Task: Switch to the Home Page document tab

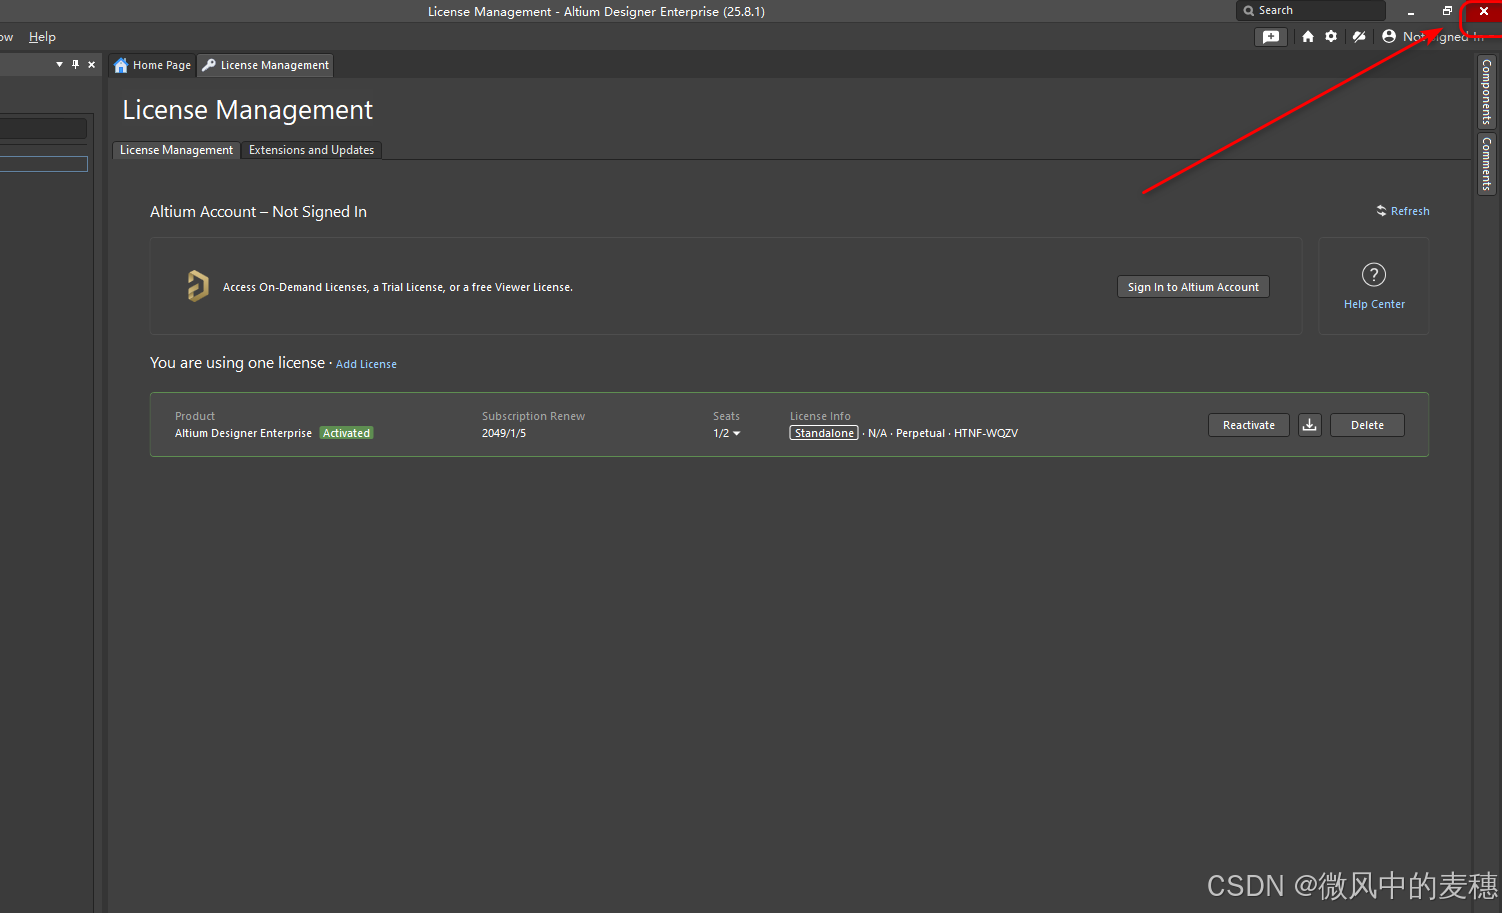Action: point(152,65)
